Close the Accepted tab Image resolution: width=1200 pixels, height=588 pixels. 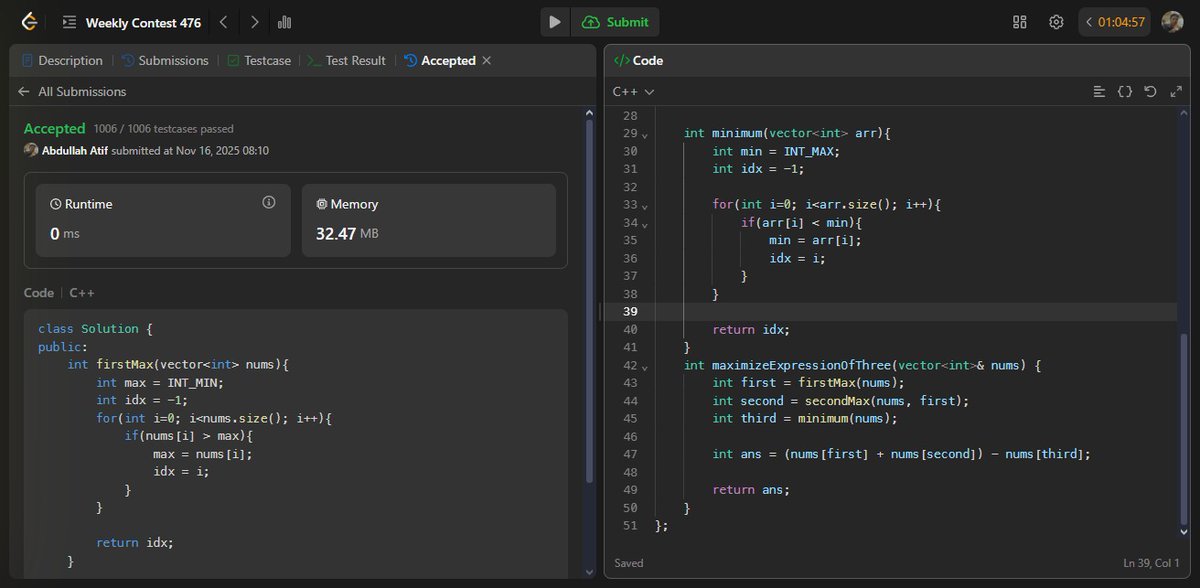pyautogui.click(x=486, y=60)
